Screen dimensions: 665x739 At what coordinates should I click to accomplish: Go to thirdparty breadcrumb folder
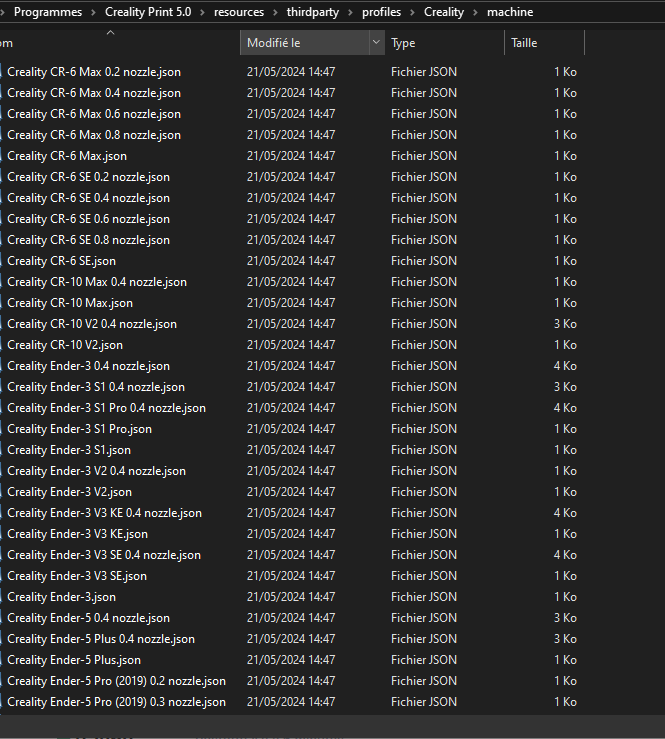click(313, 12)
